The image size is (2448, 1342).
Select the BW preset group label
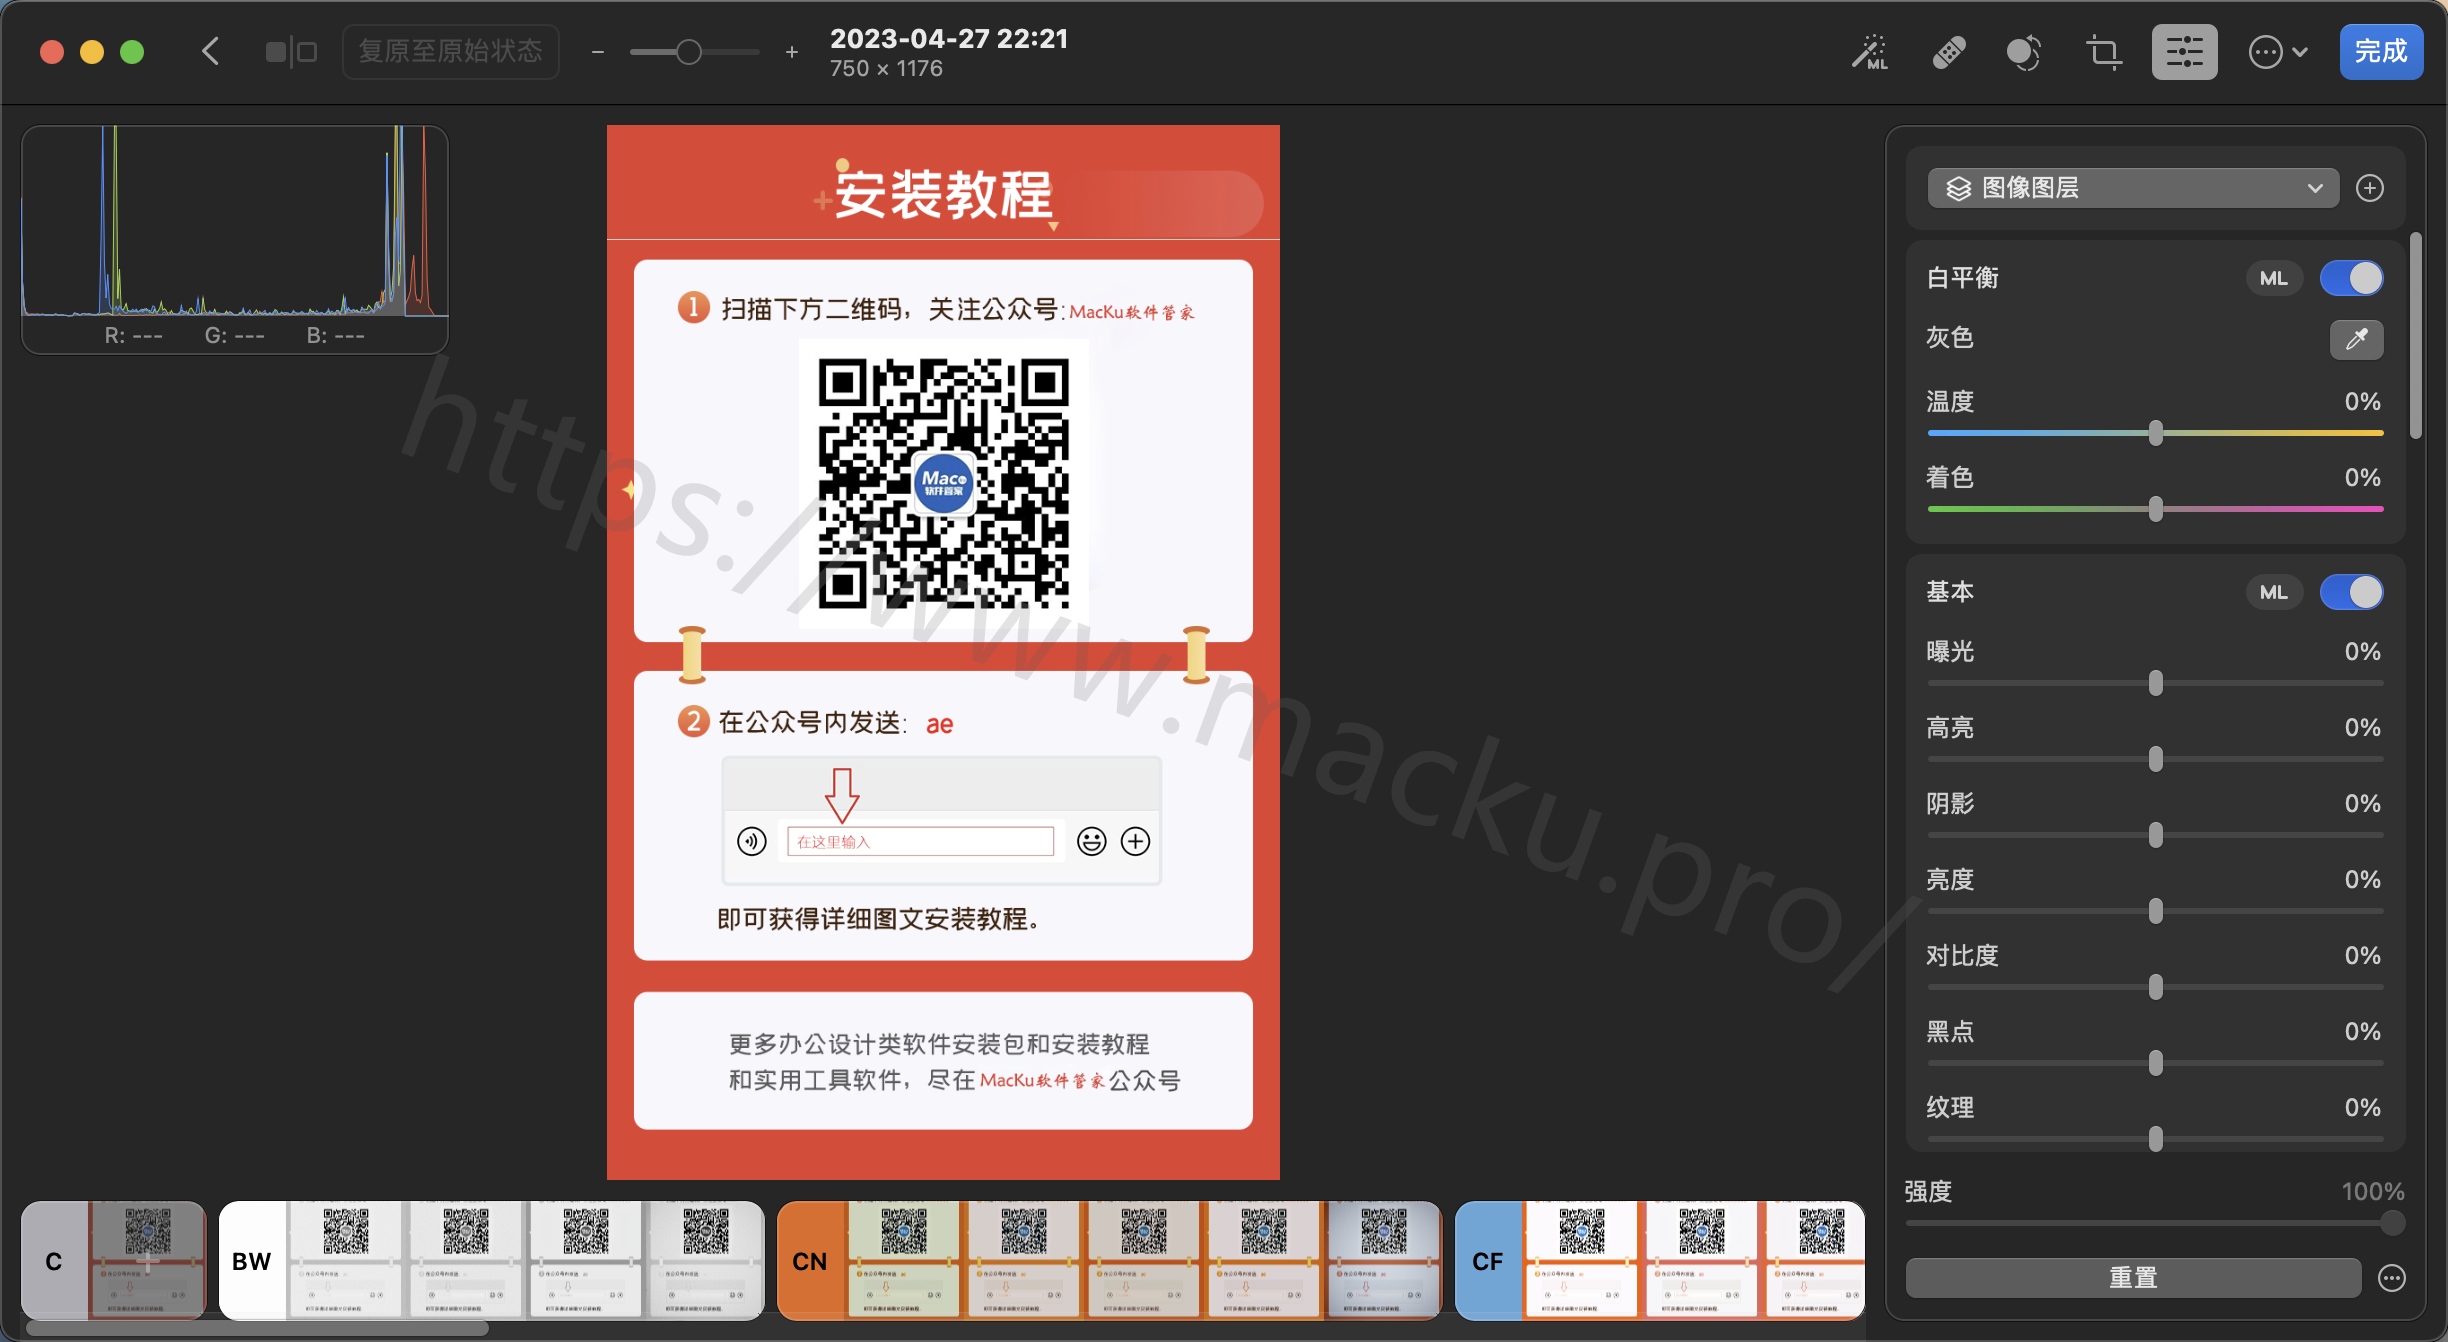pyautogui.click(x=252, y=1261)
